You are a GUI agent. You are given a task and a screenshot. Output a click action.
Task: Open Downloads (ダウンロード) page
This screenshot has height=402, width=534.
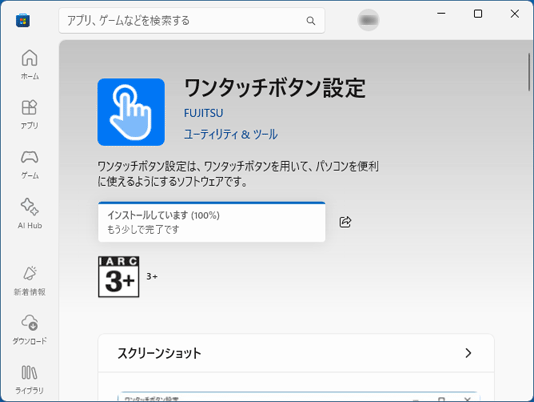click(30, 330)
